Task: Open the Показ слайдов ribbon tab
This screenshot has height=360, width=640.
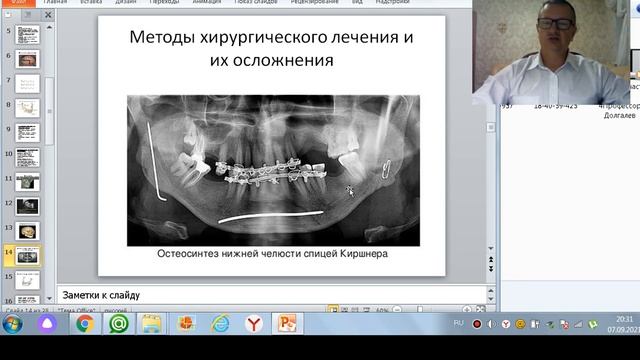Action: pyautogui.click(x=256, y=2)
